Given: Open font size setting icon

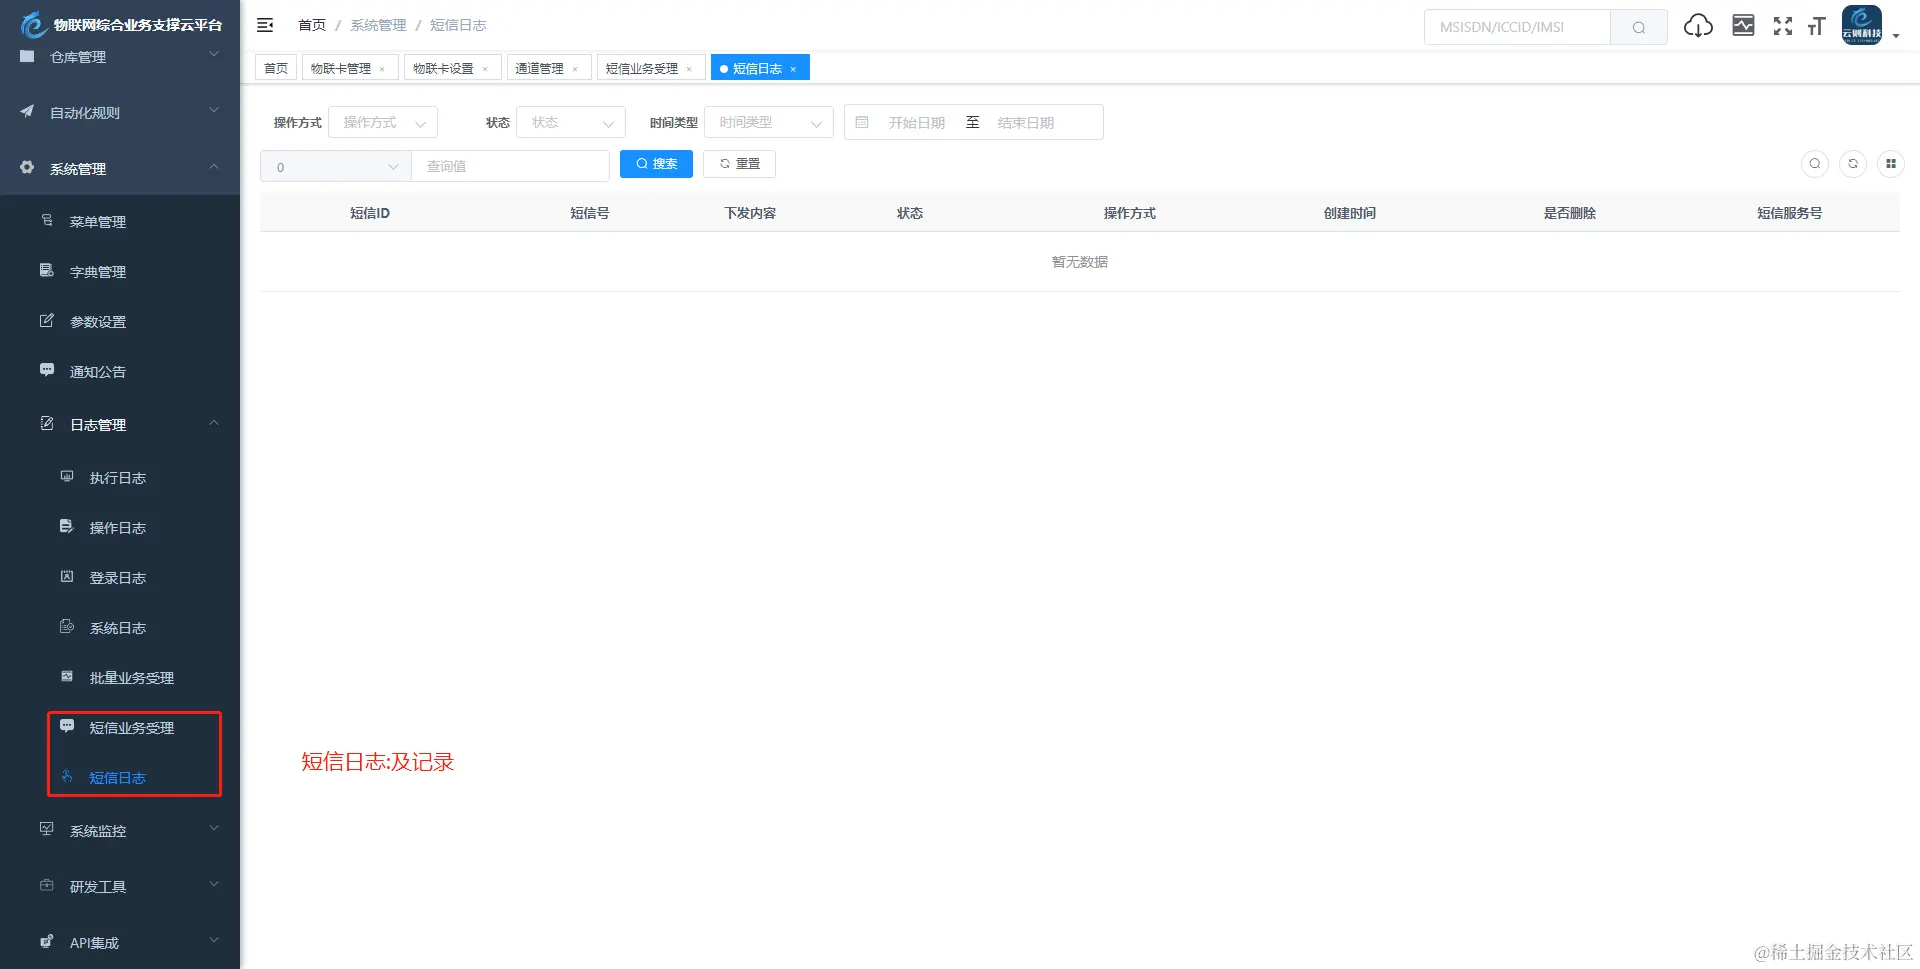Looking at the screenshot, I should tap(1816, 26).
